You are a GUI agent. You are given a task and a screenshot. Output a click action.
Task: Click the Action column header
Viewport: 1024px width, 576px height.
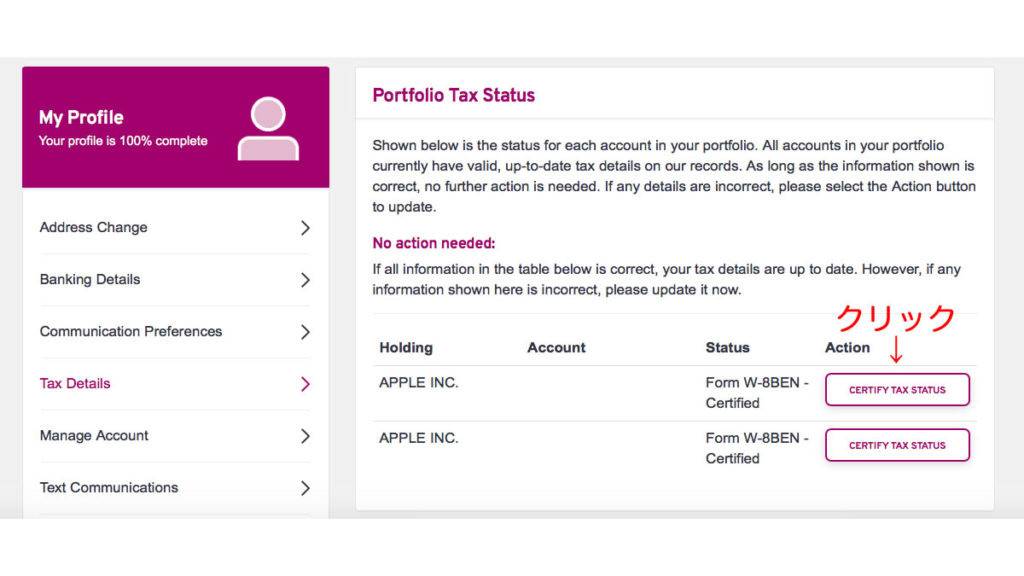[847, 348]
